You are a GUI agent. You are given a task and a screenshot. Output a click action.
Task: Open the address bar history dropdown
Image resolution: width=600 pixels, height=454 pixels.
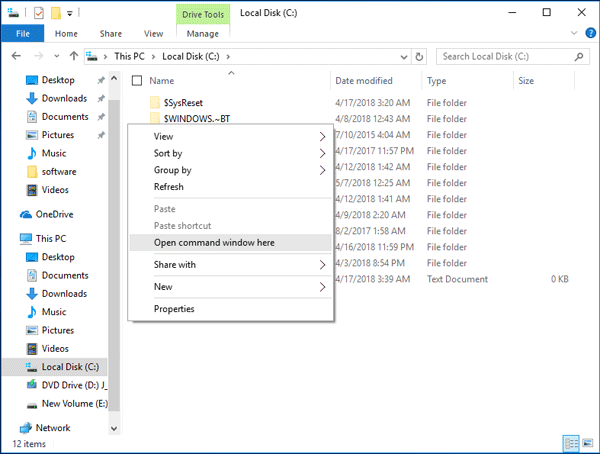pyautogui.click(x=404, y=57)
